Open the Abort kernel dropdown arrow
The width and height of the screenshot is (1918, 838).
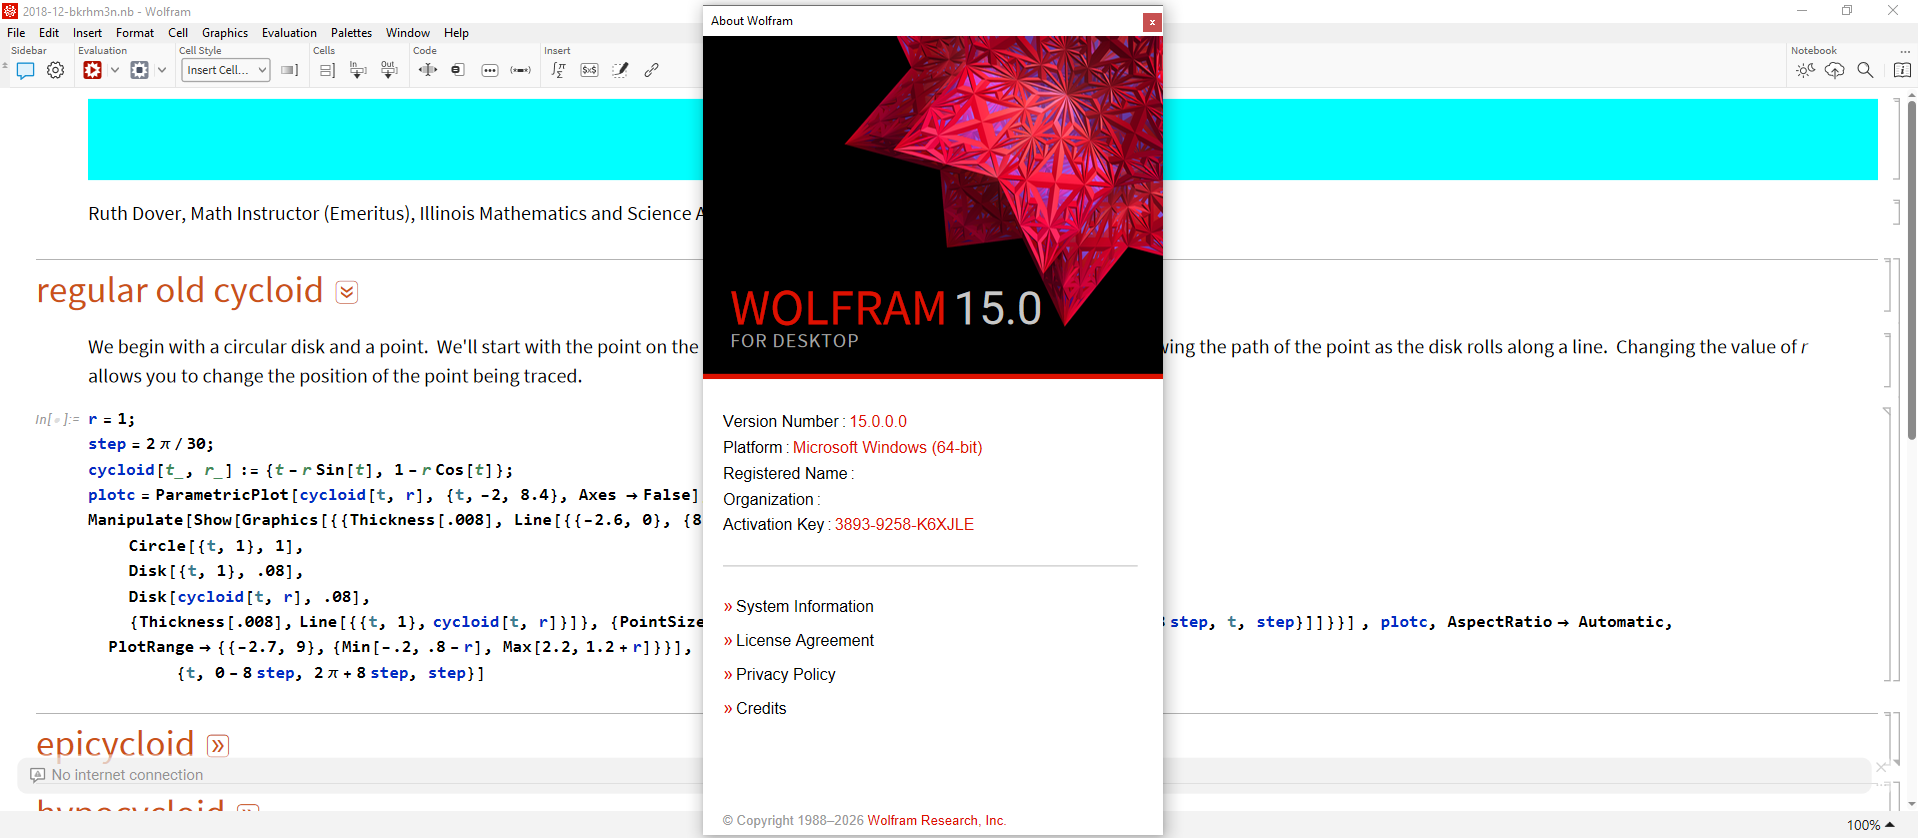[x=162, y=70]
